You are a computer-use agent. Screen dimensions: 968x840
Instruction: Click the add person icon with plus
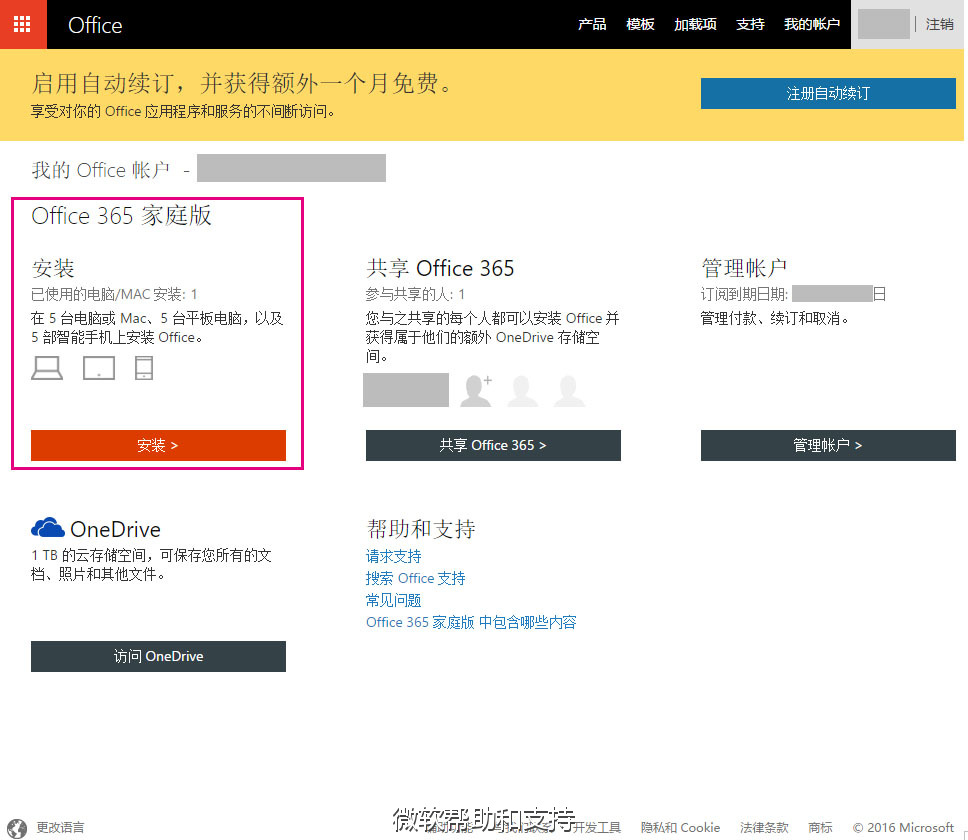(477, 390)
